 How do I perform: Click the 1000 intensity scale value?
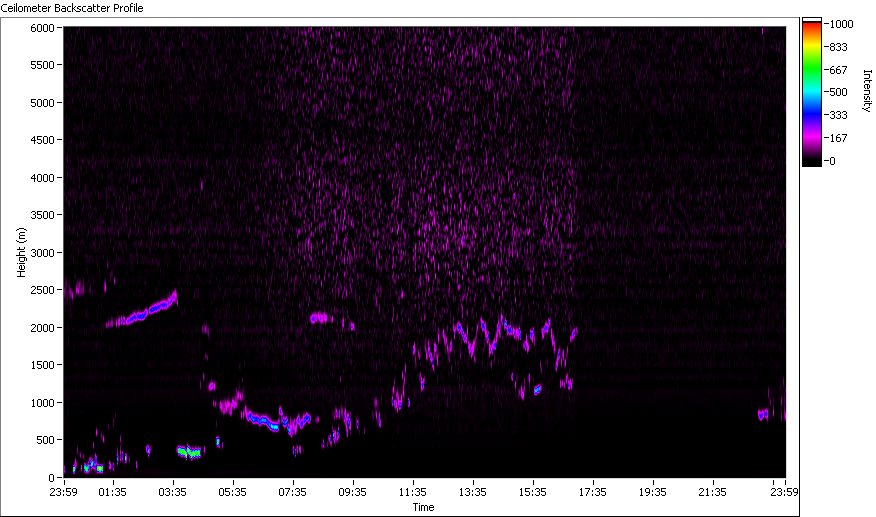click(841, 24)
